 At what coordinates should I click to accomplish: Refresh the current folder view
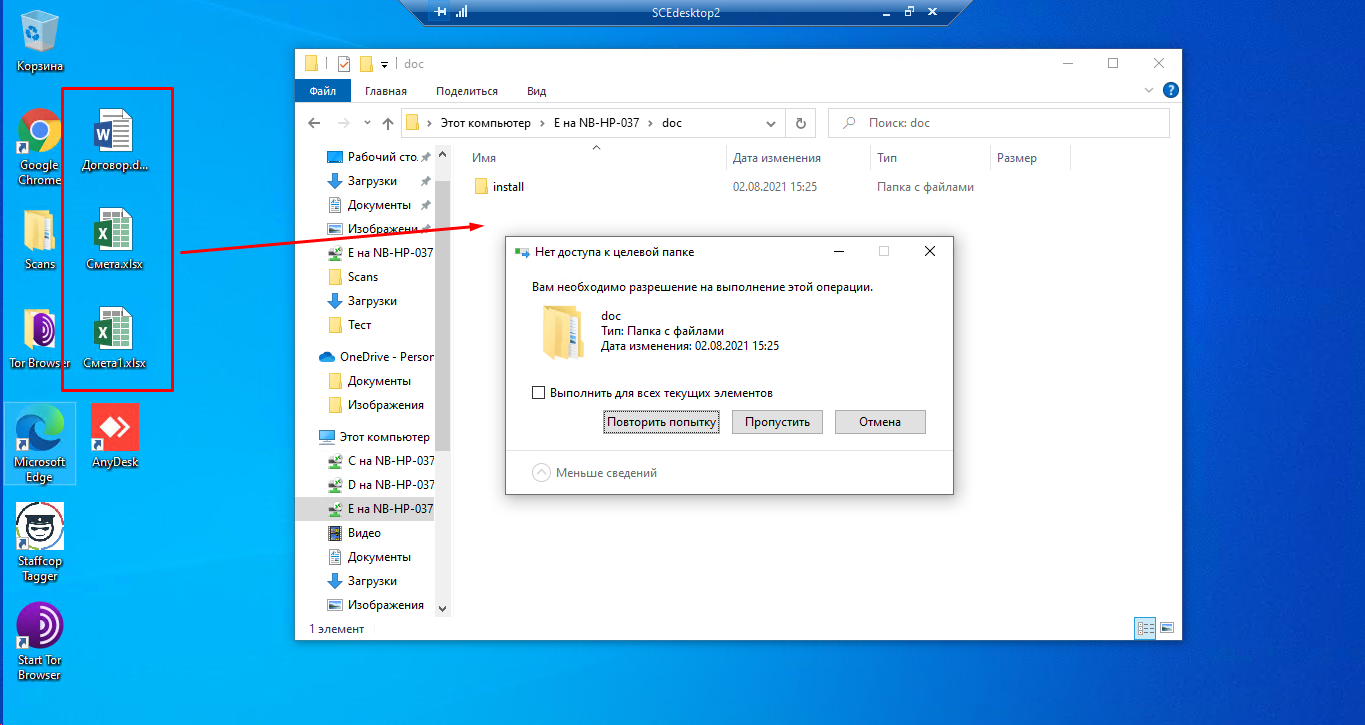(x=800, y=124)
